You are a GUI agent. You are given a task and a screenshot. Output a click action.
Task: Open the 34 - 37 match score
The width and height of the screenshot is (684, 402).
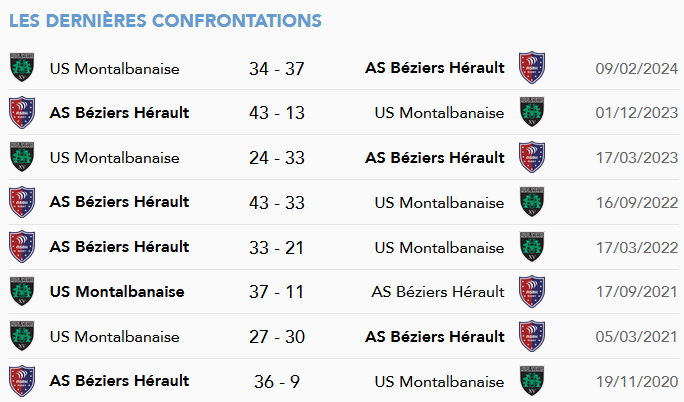click(x=277, y=68)
